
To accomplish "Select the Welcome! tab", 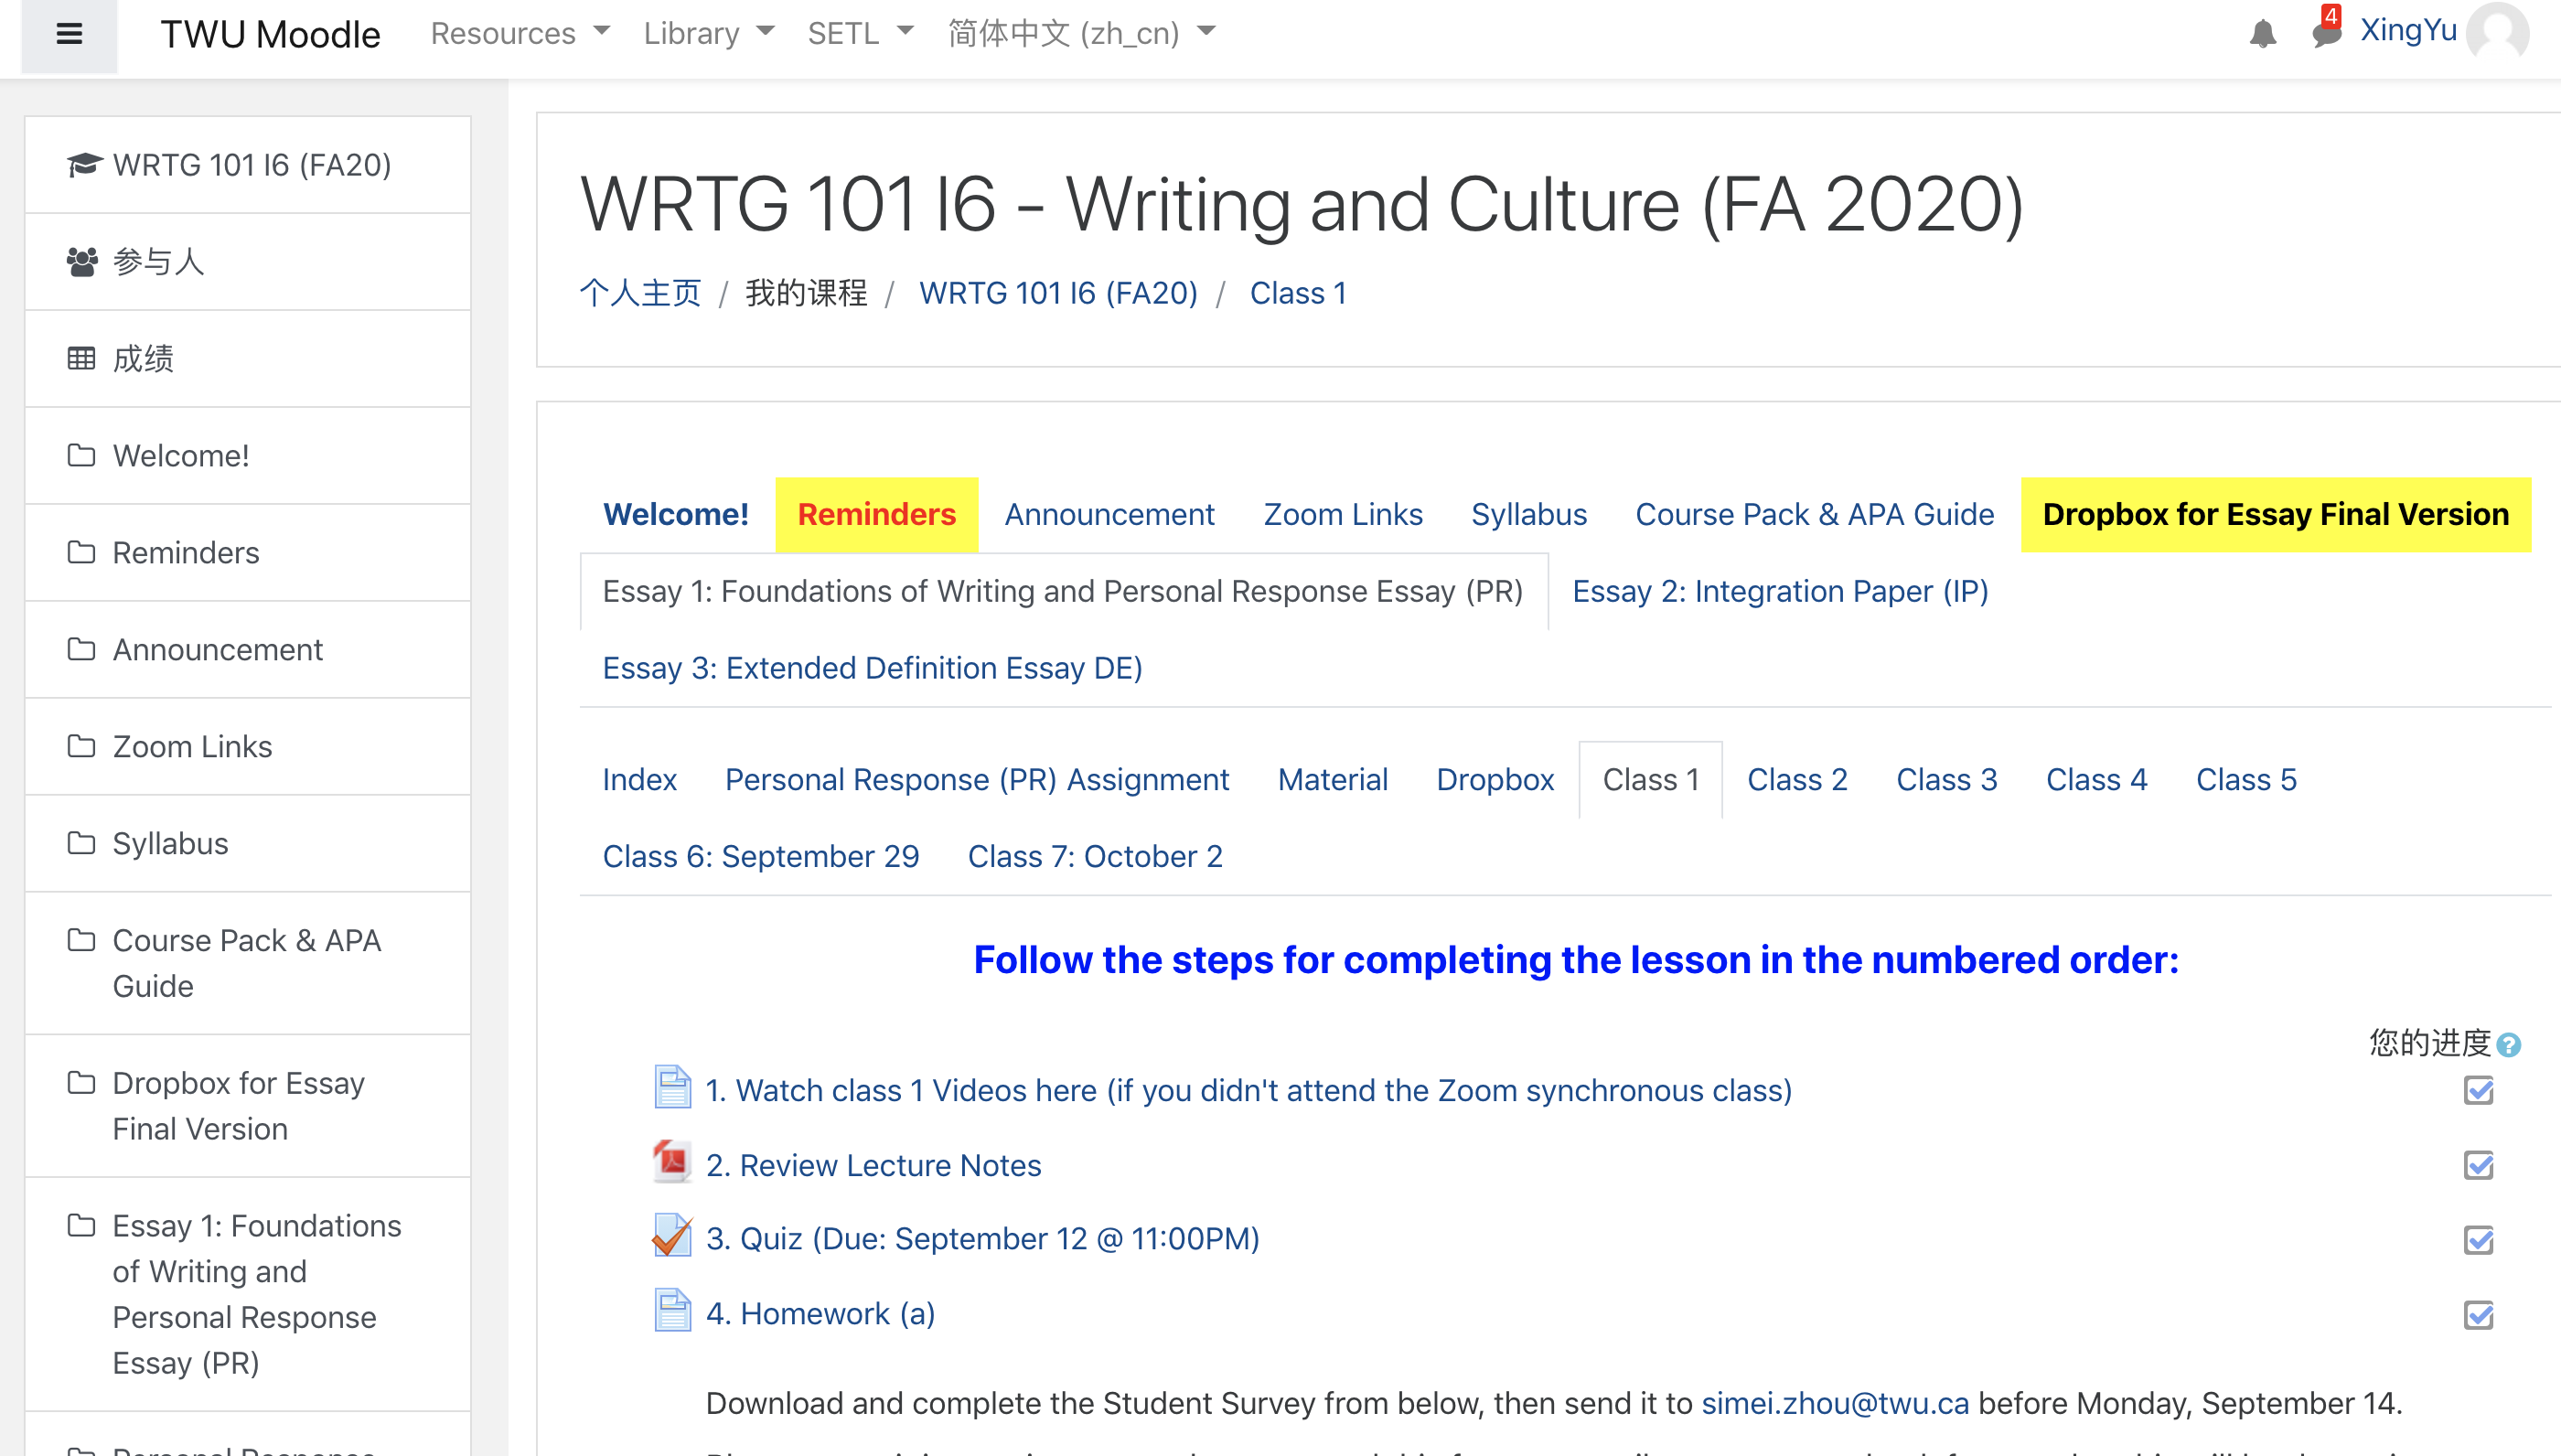I will pyautogui.click(x=676, y=514).
